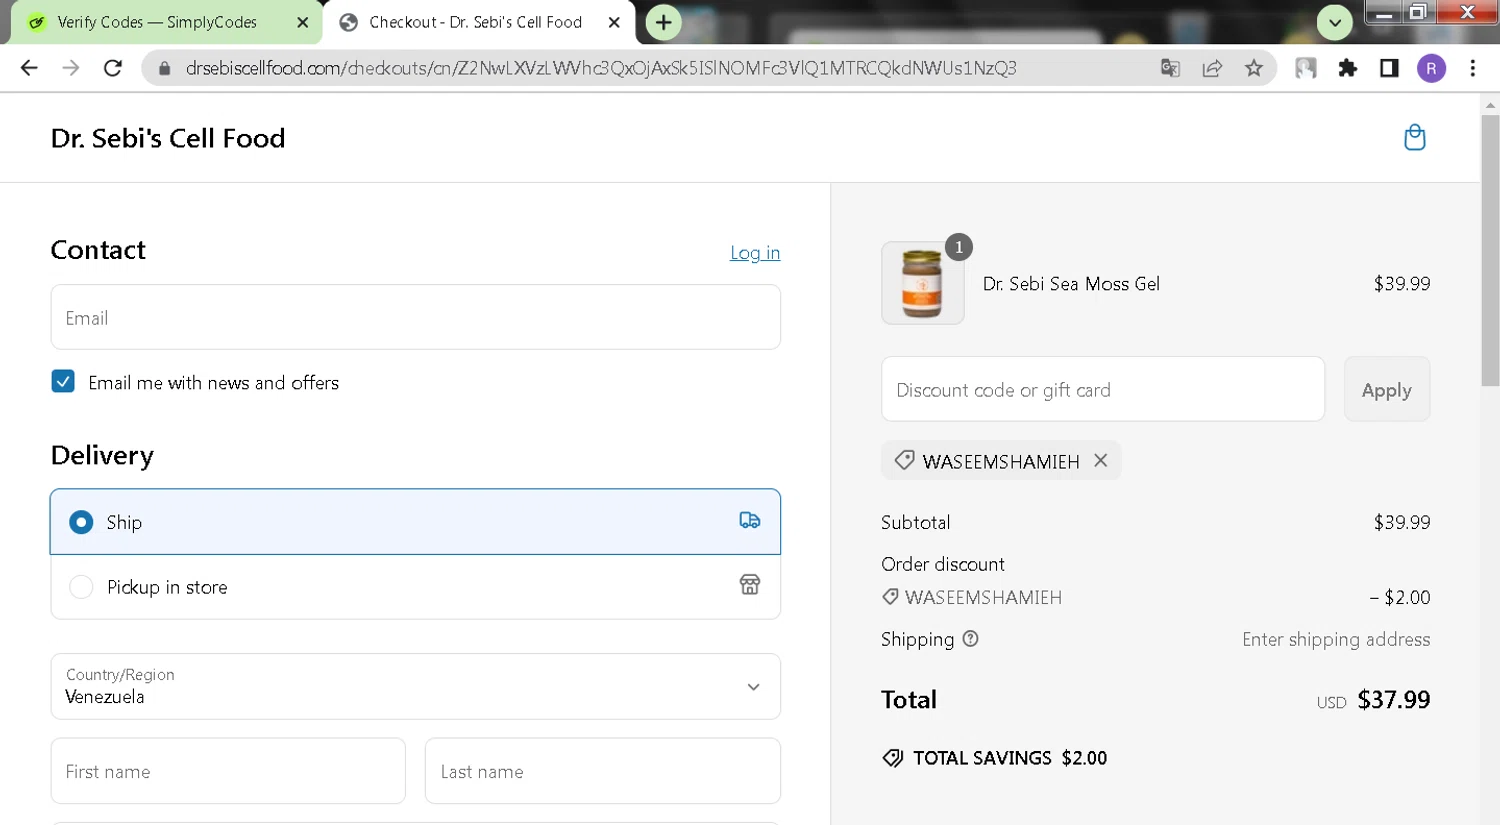Focus the Email input field
1500x825 pixels.
tap(415, 317)
